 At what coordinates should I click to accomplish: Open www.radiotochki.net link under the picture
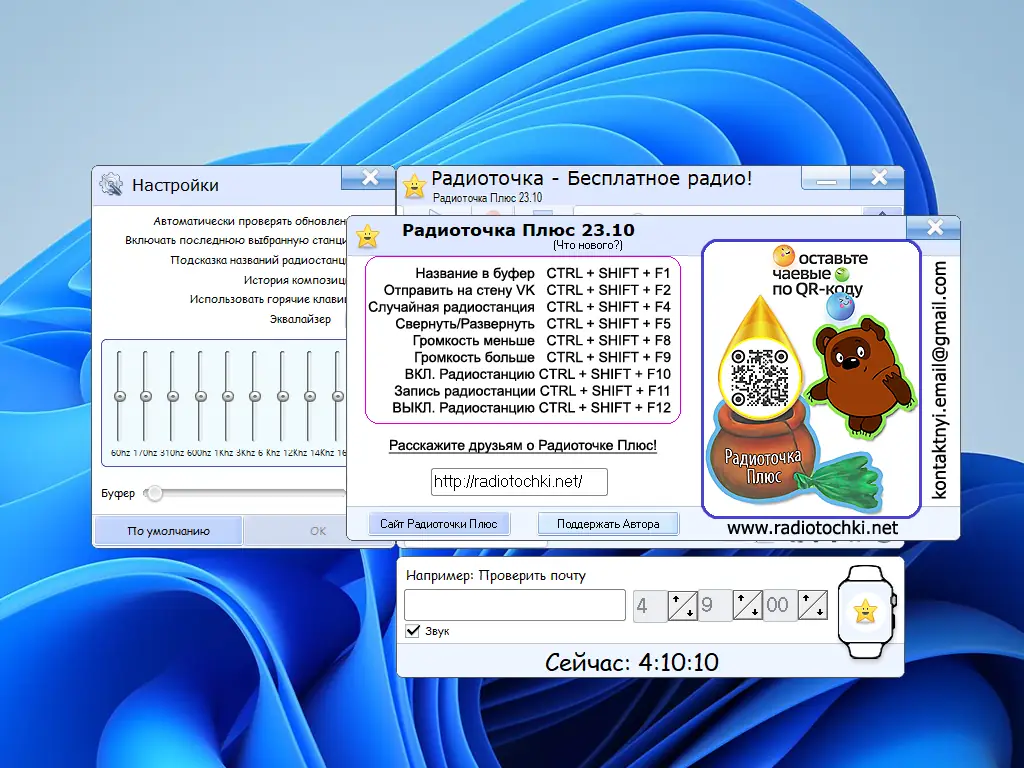pyautogui.click(x=812, y=528)
